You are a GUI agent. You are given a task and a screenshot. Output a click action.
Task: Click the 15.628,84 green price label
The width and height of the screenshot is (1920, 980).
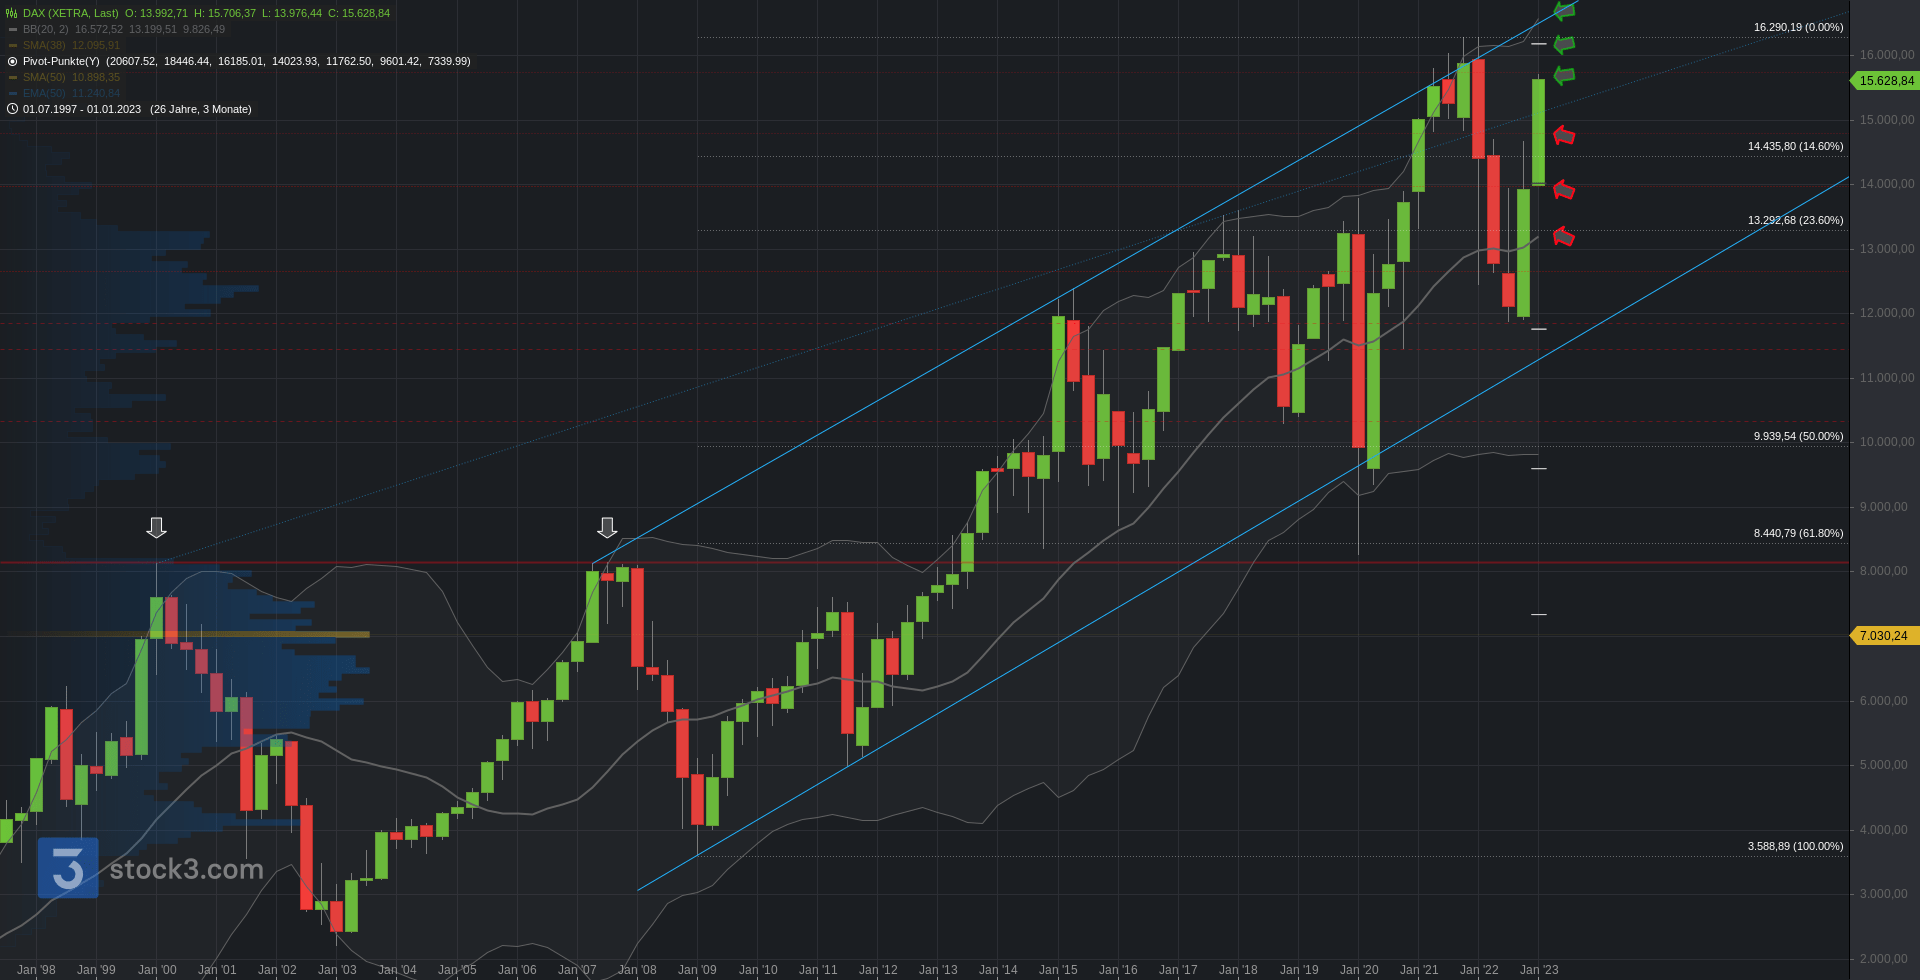1885,81
